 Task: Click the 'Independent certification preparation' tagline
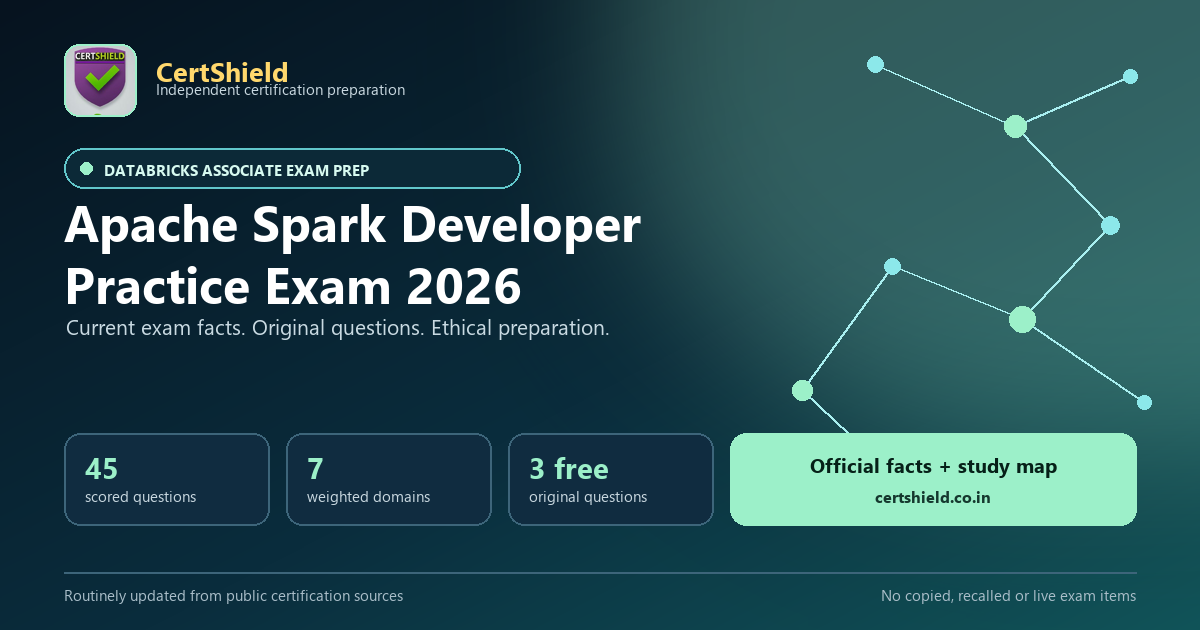click(x=281, y=90)
